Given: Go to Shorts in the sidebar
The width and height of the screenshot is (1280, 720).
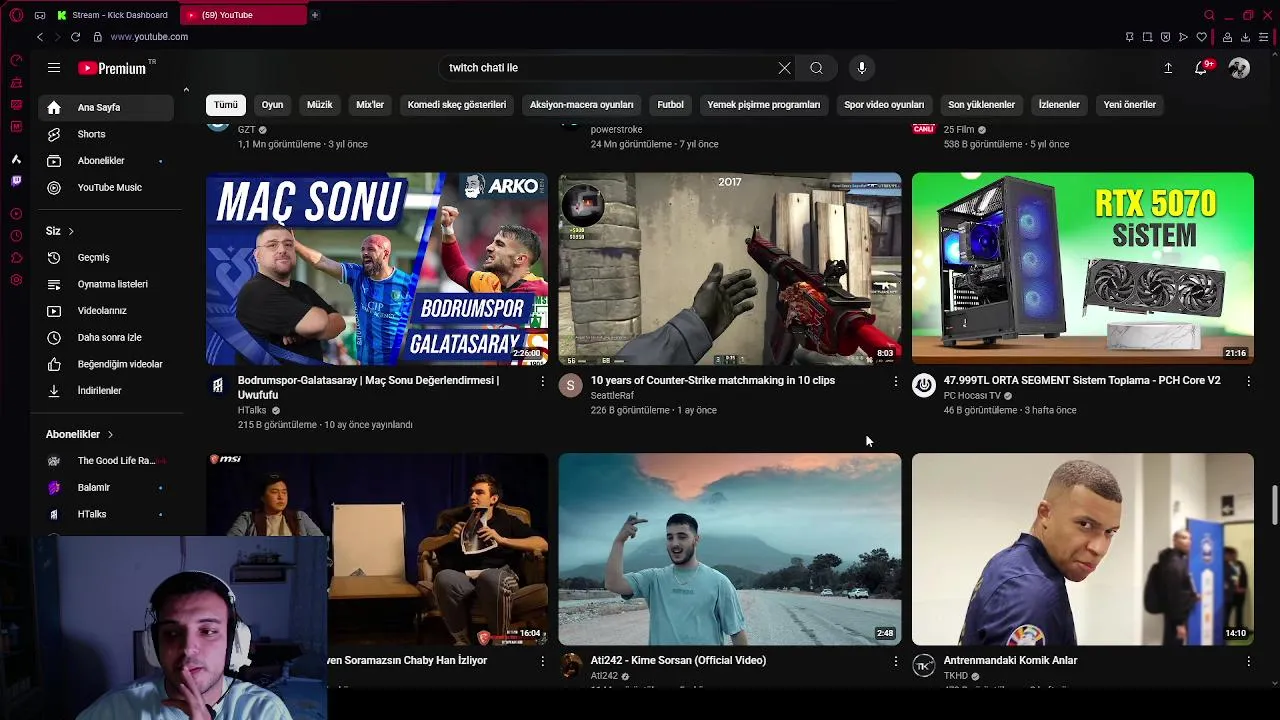Looking at the screenshot, I should pyautogui.click(x=105, y=134).
